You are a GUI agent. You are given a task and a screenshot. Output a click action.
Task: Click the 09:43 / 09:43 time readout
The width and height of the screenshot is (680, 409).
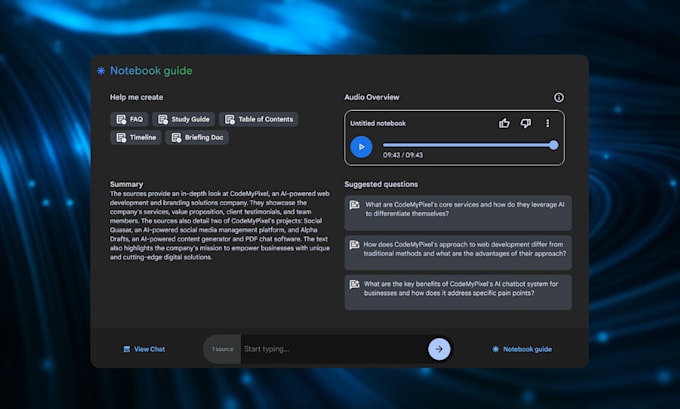tap(403, 155)
